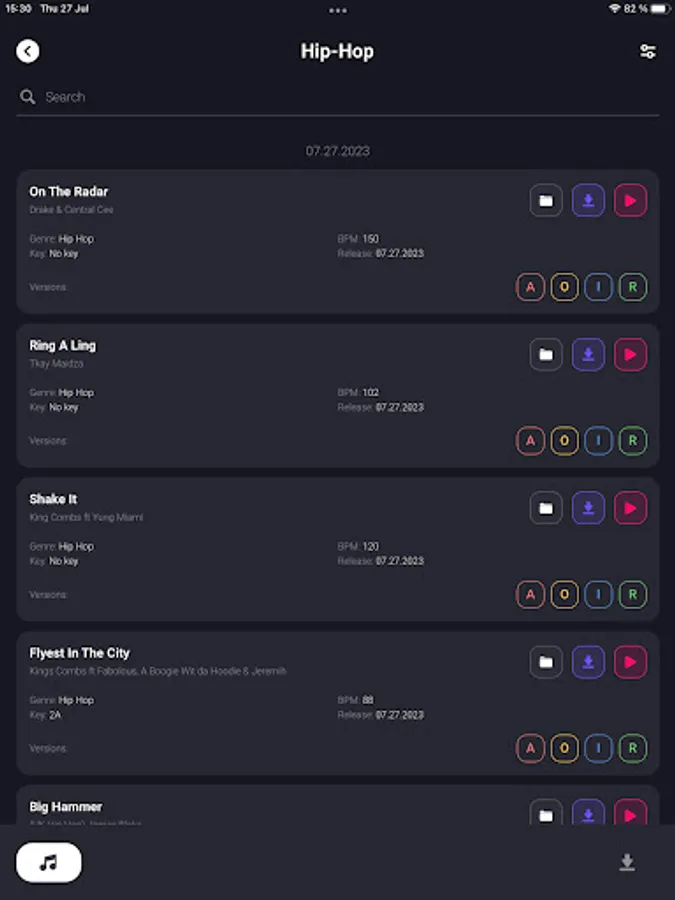Tap the back arrow button

pyautogui.click(x=28, y=51)
